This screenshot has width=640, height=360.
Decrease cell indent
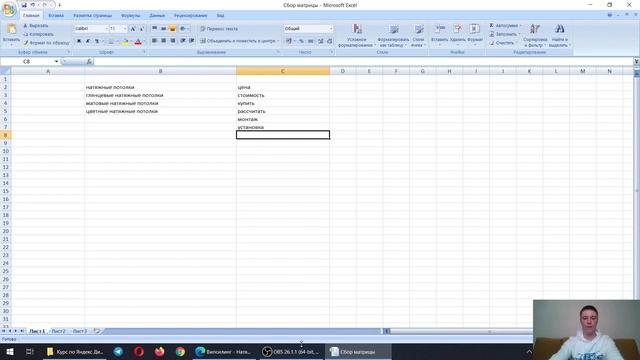[x=182, y=41]
